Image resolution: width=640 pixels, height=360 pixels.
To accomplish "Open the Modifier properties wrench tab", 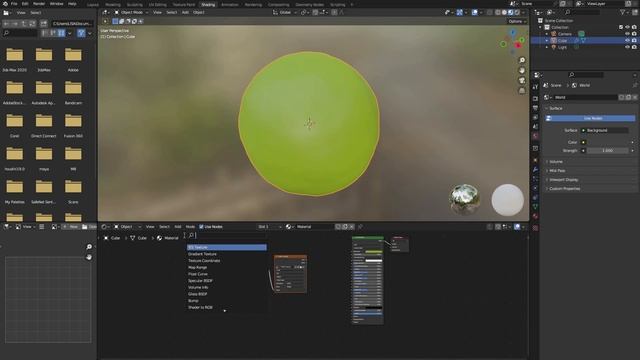I will tap(535, 169).
